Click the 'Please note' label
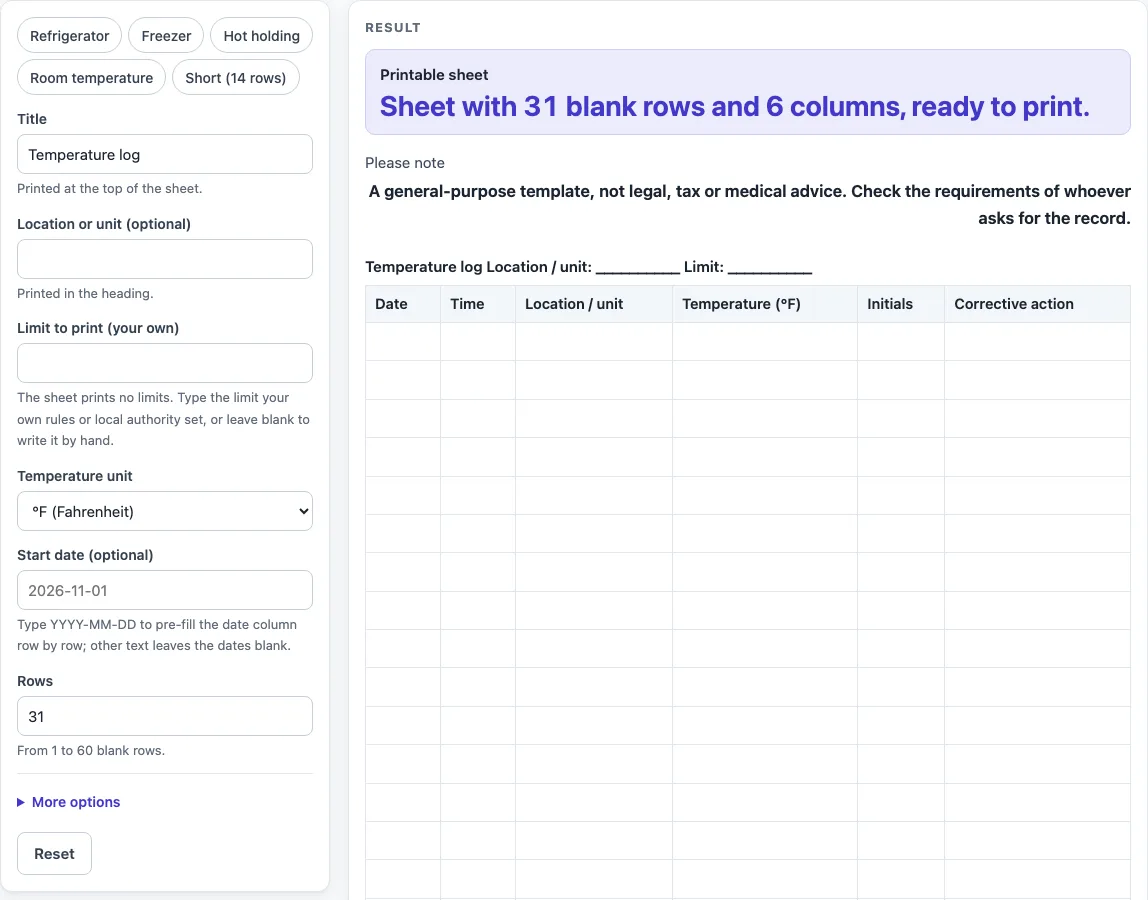 [405, 163]
